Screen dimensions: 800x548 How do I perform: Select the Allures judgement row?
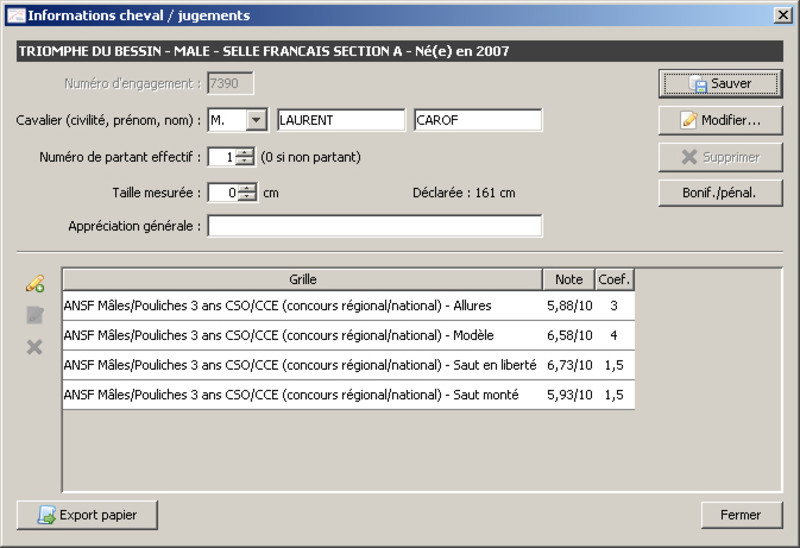pos(348,306)
